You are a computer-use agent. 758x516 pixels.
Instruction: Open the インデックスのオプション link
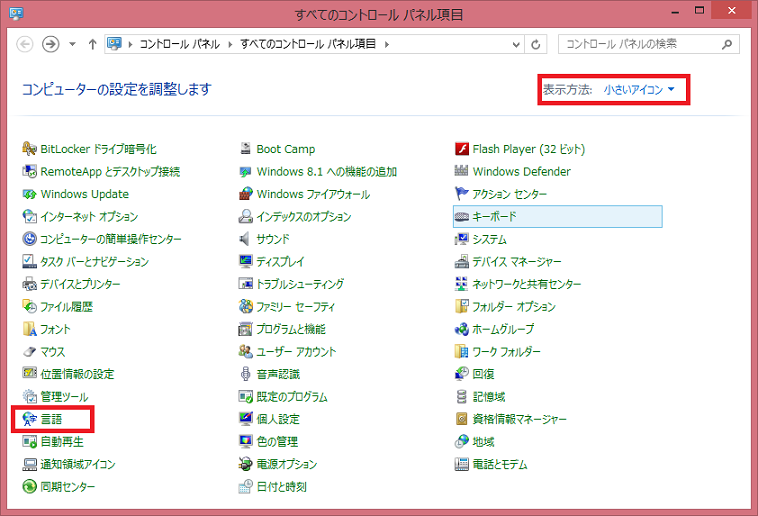pyautogui.click(x=304, y=216)
